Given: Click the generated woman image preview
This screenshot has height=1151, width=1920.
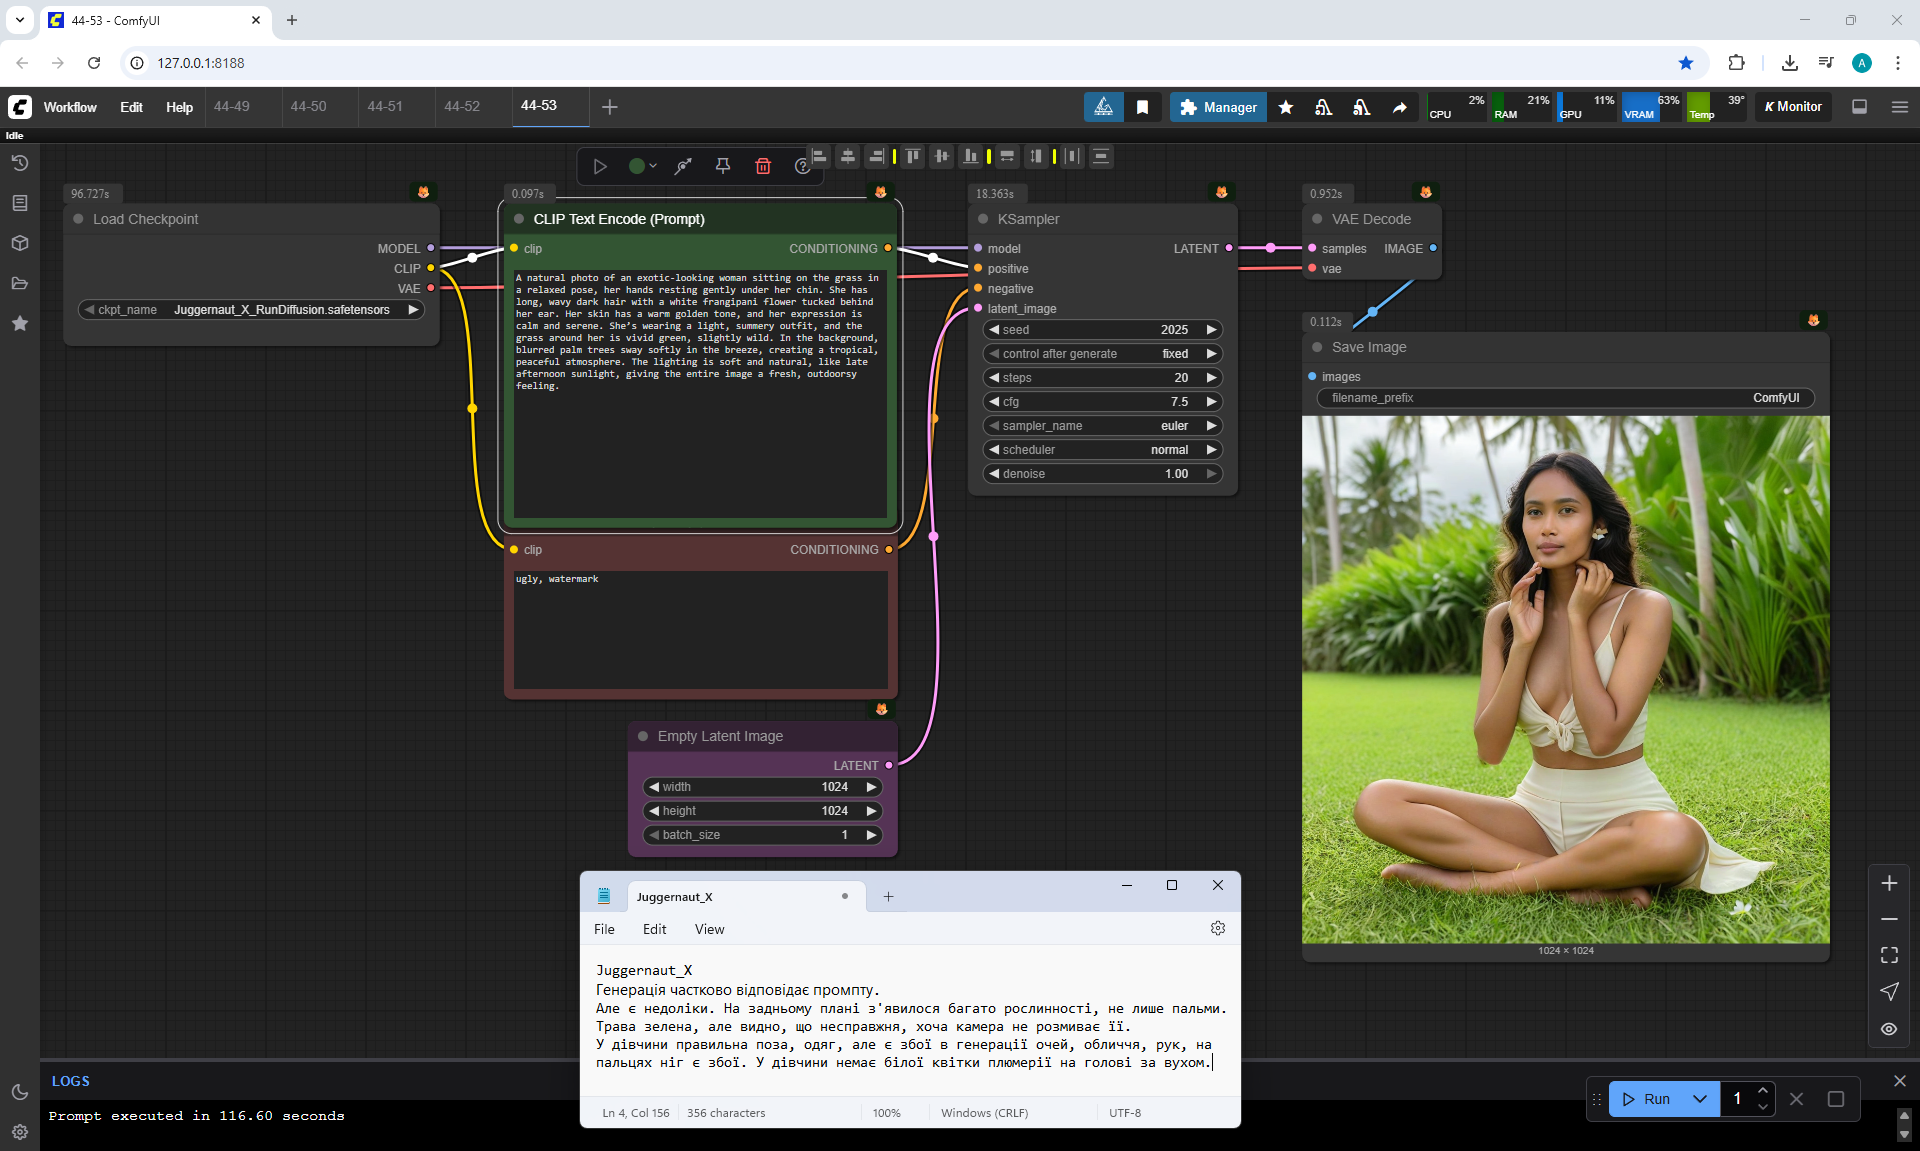Looking at the screenshot, I should (x=1565, y=680).
